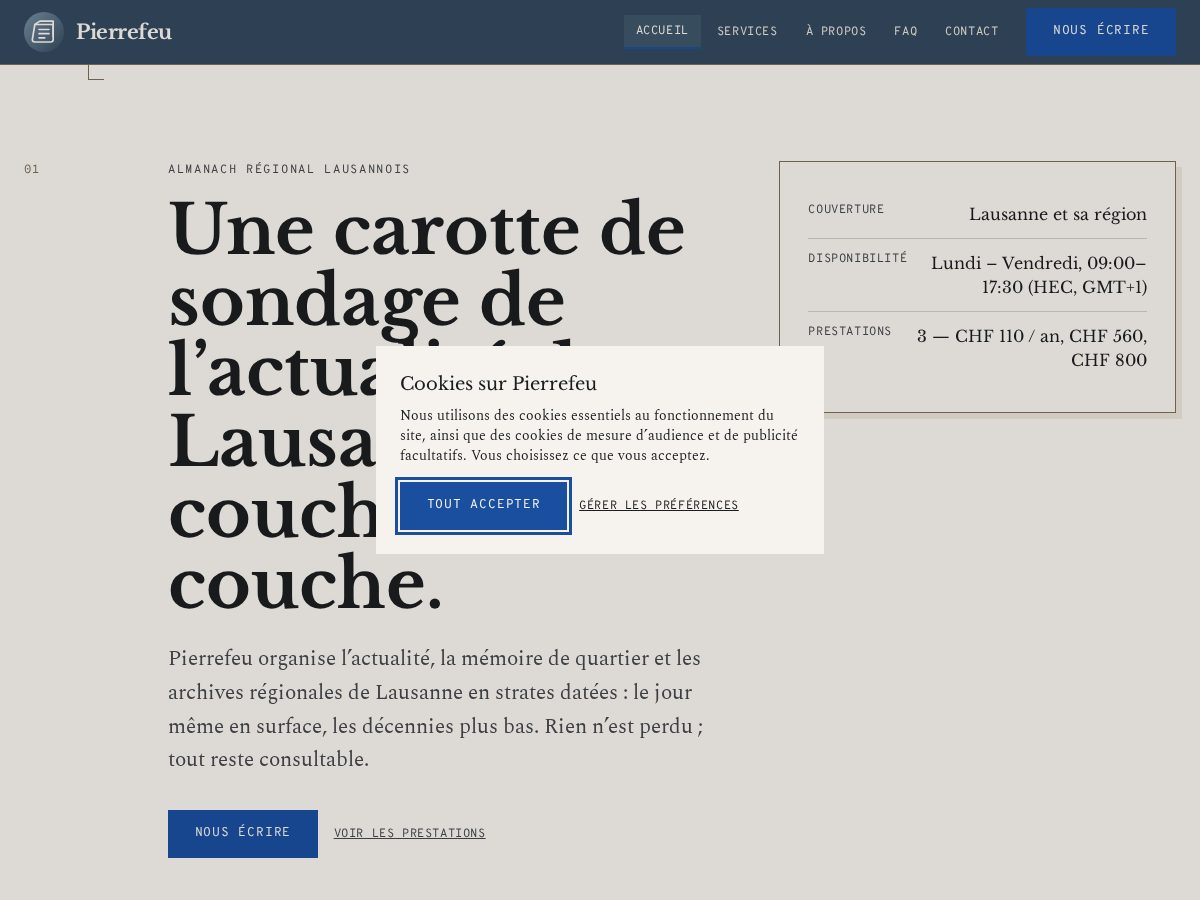Image resolution: width=1200 pixels, height=900 pixels.
Task: Click the section number 01 marker
Action: click(32, 169)
